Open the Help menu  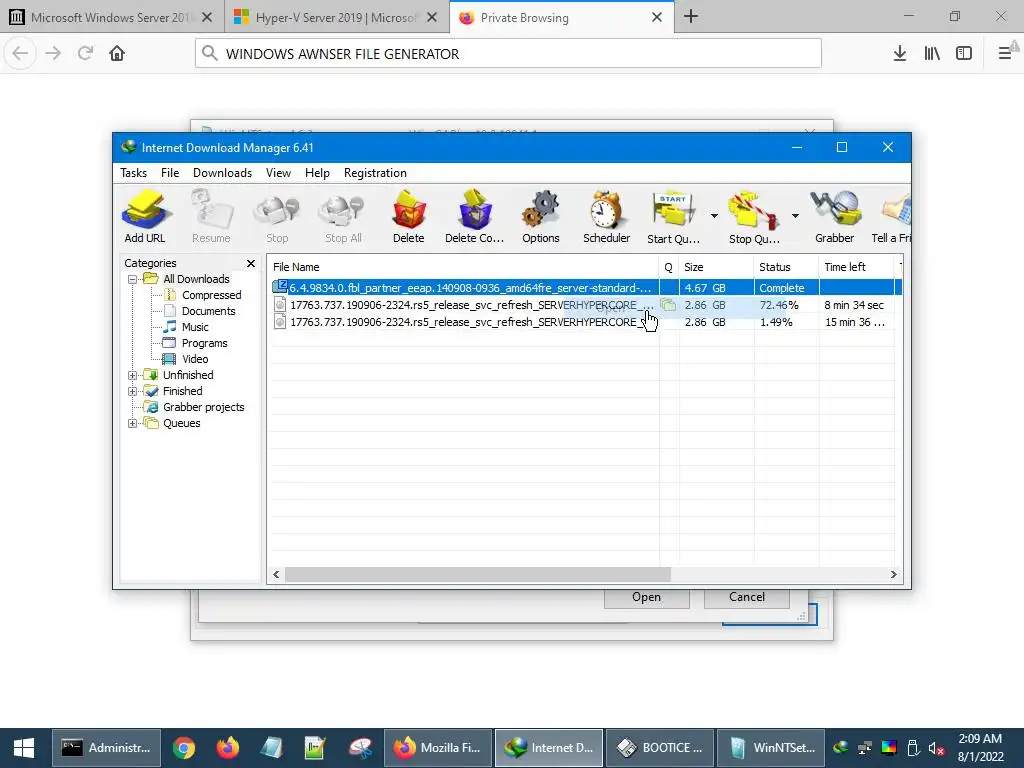click(x=317, y=173)
